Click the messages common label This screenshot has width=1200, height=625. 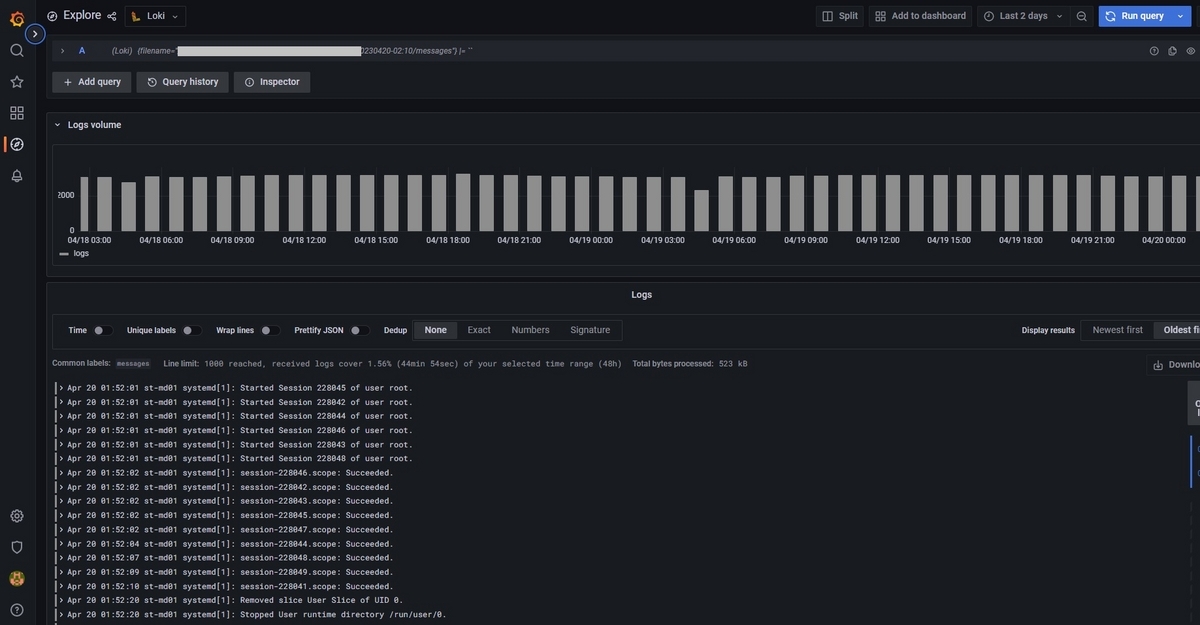pyautogui.click(x=133, y=364)
